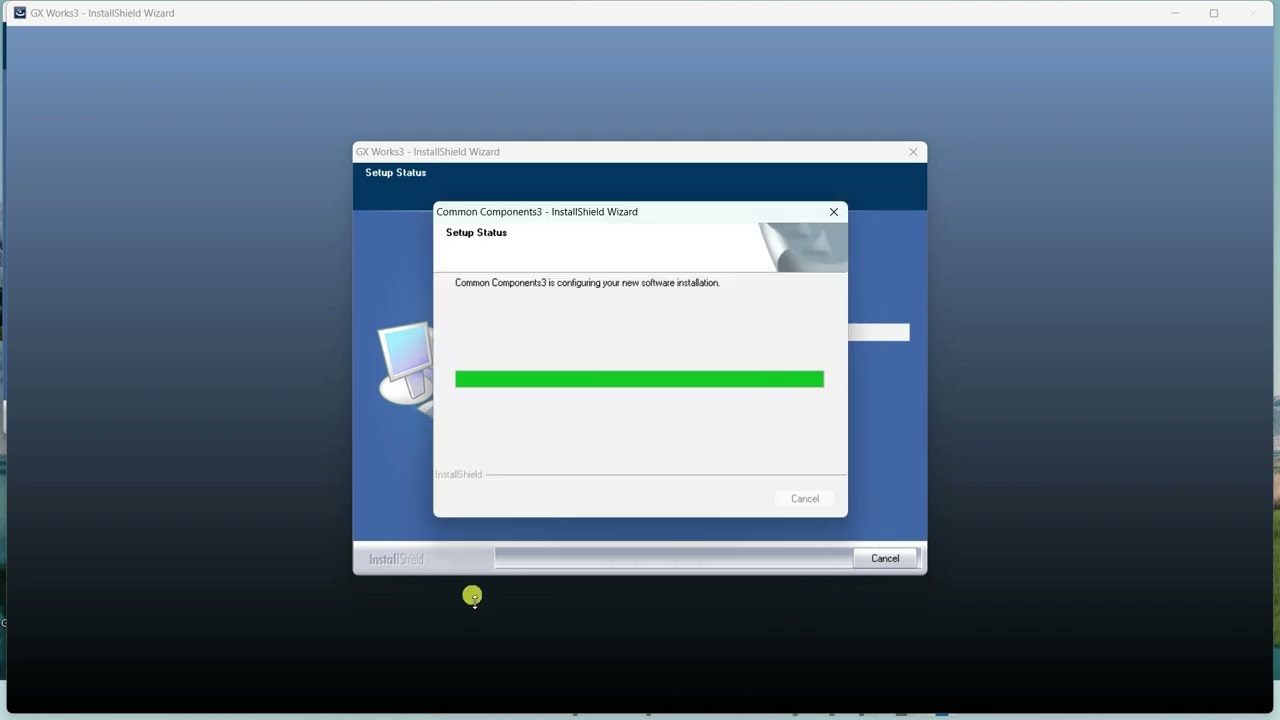This screenshot has width=1280, height=720.
Task: Maximize the outer GX Works3 window
Action: [x=1214, y=13]
